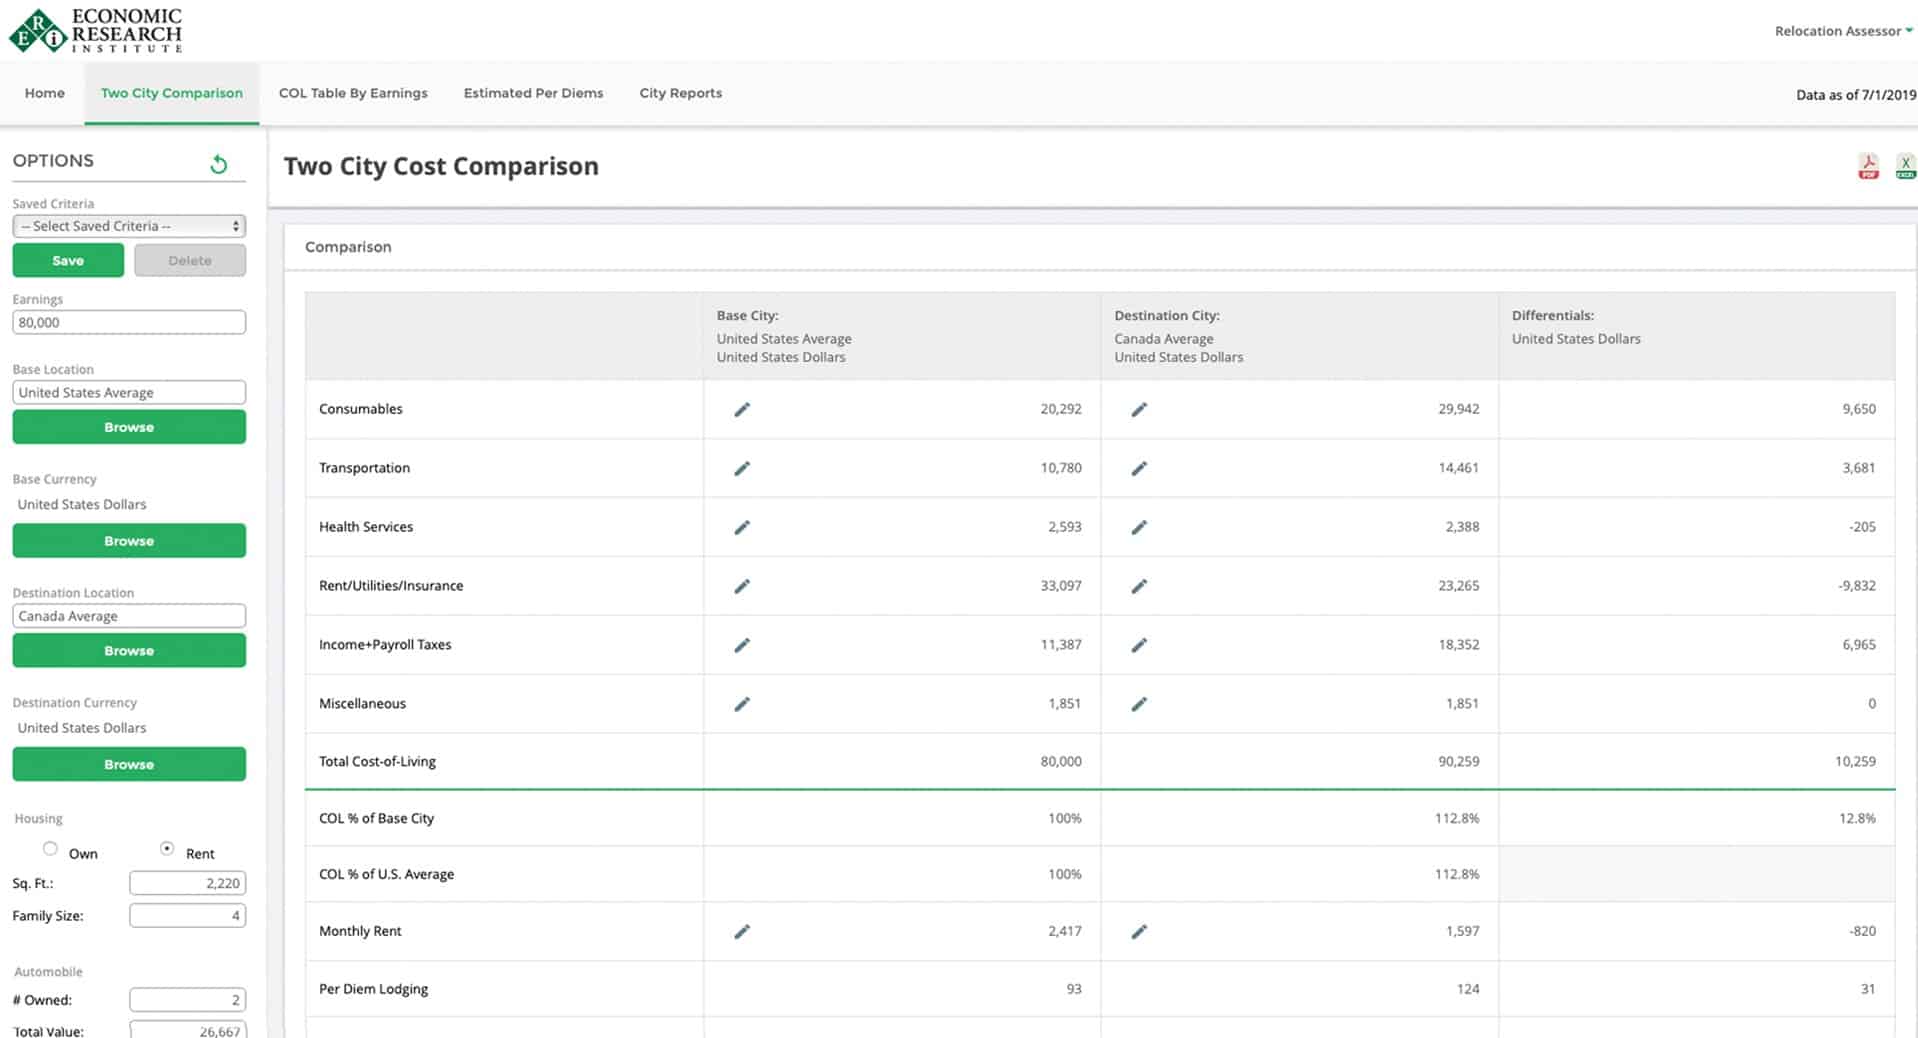1918x1038 pixels.
Task: Browse for a Destination Location
Action: pos(129,650)
